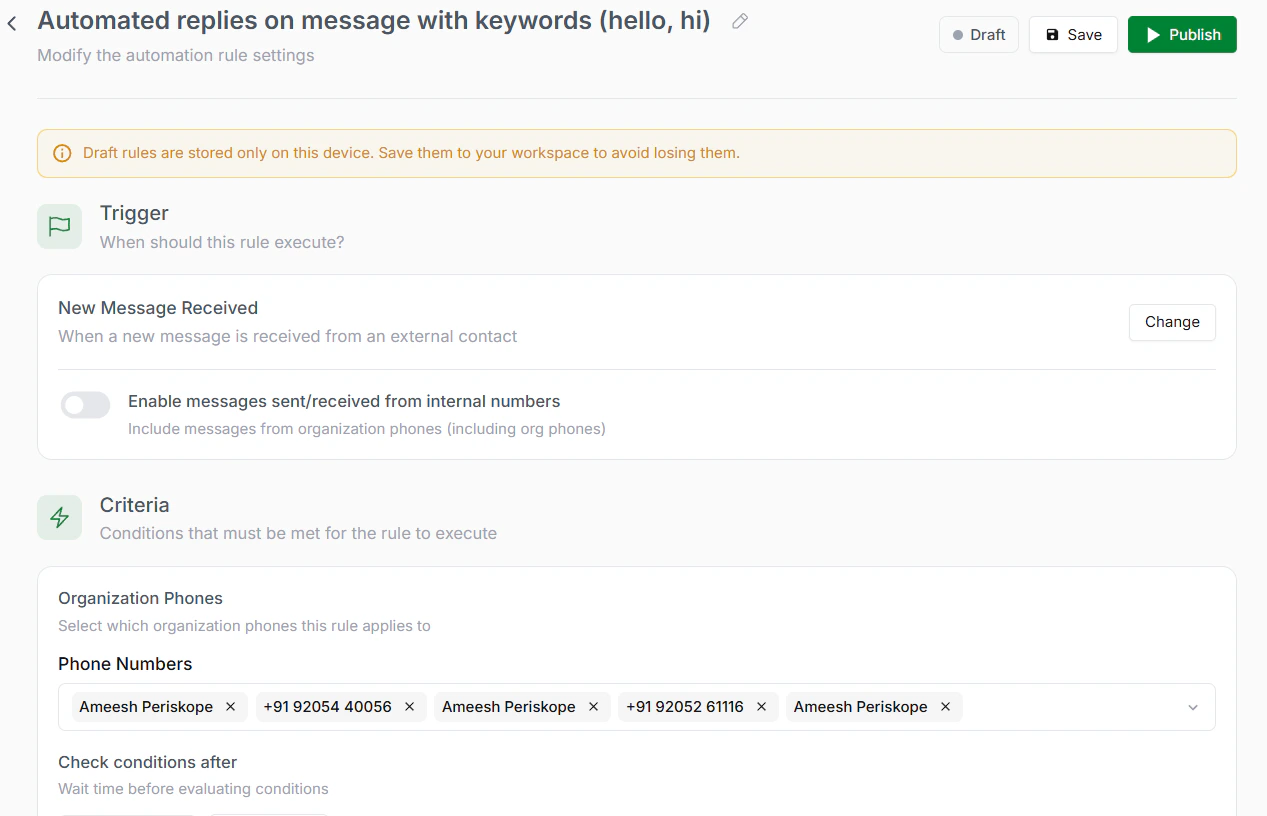Image resolution: width=1267 pixels, height=816 pixels.
Task: Click the pencil icon to rename the rule
Action: point(739,21)
